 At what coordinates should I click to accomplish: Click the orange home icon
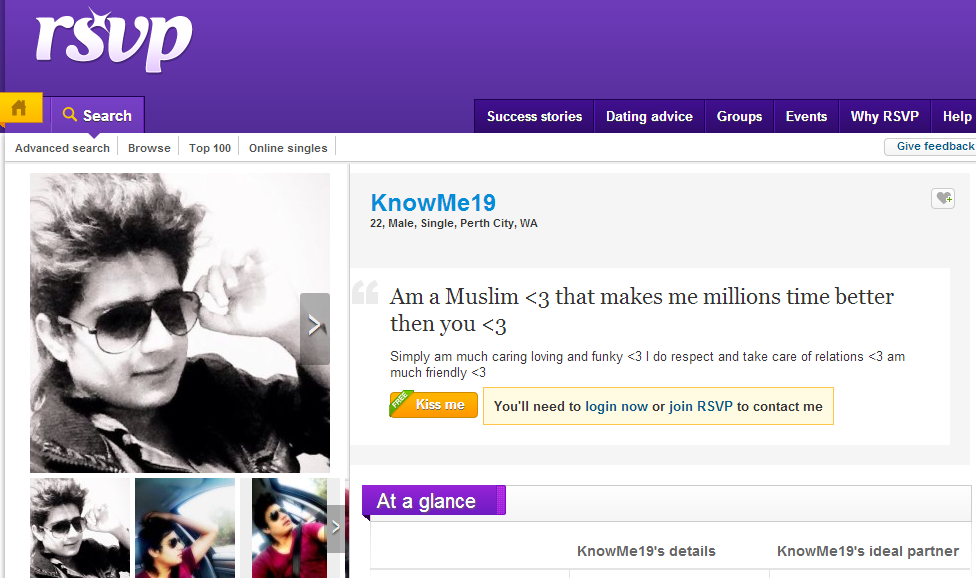(20, 108)
